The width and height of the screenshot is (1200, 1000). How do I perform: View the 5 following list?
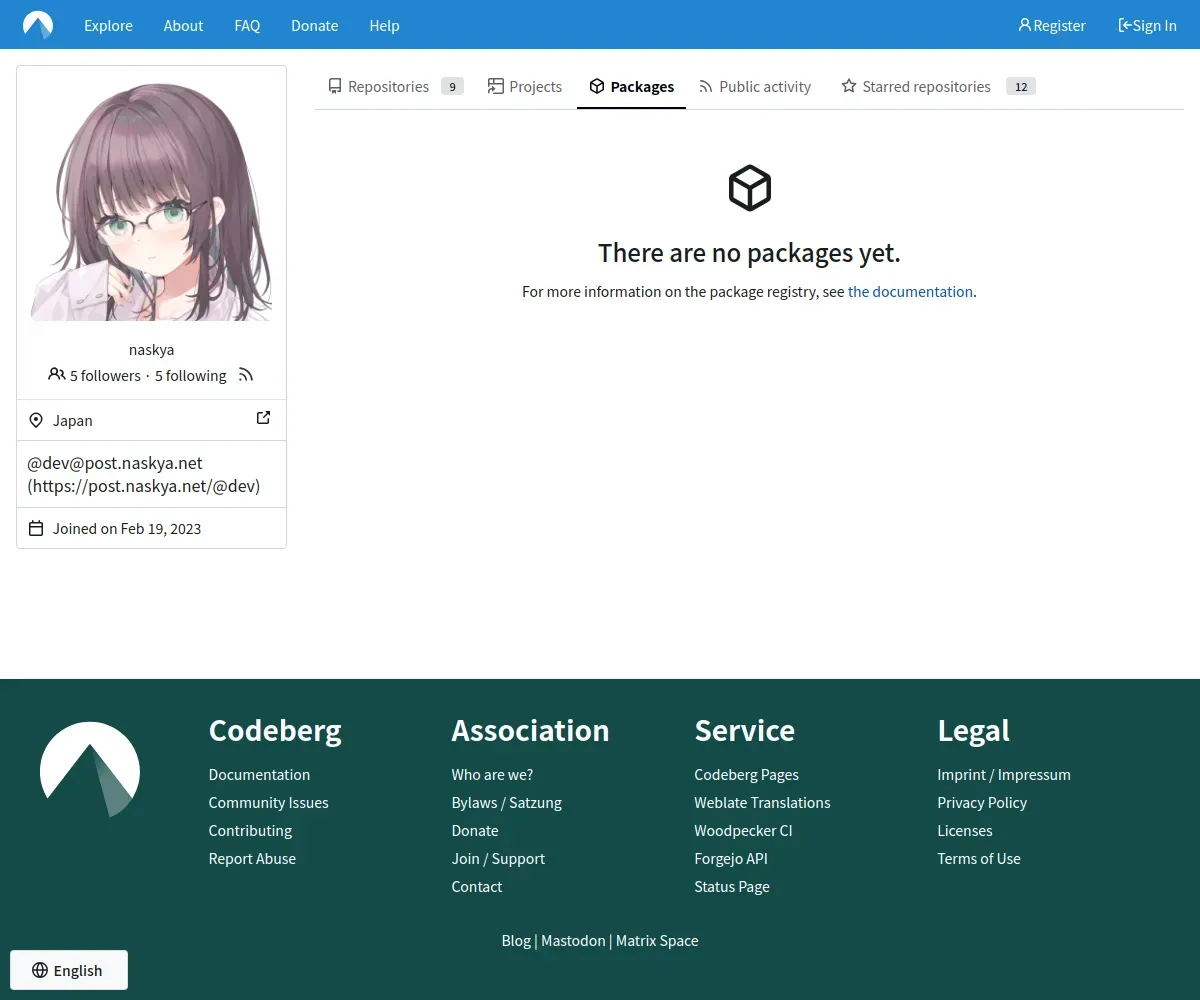point(190,376)
